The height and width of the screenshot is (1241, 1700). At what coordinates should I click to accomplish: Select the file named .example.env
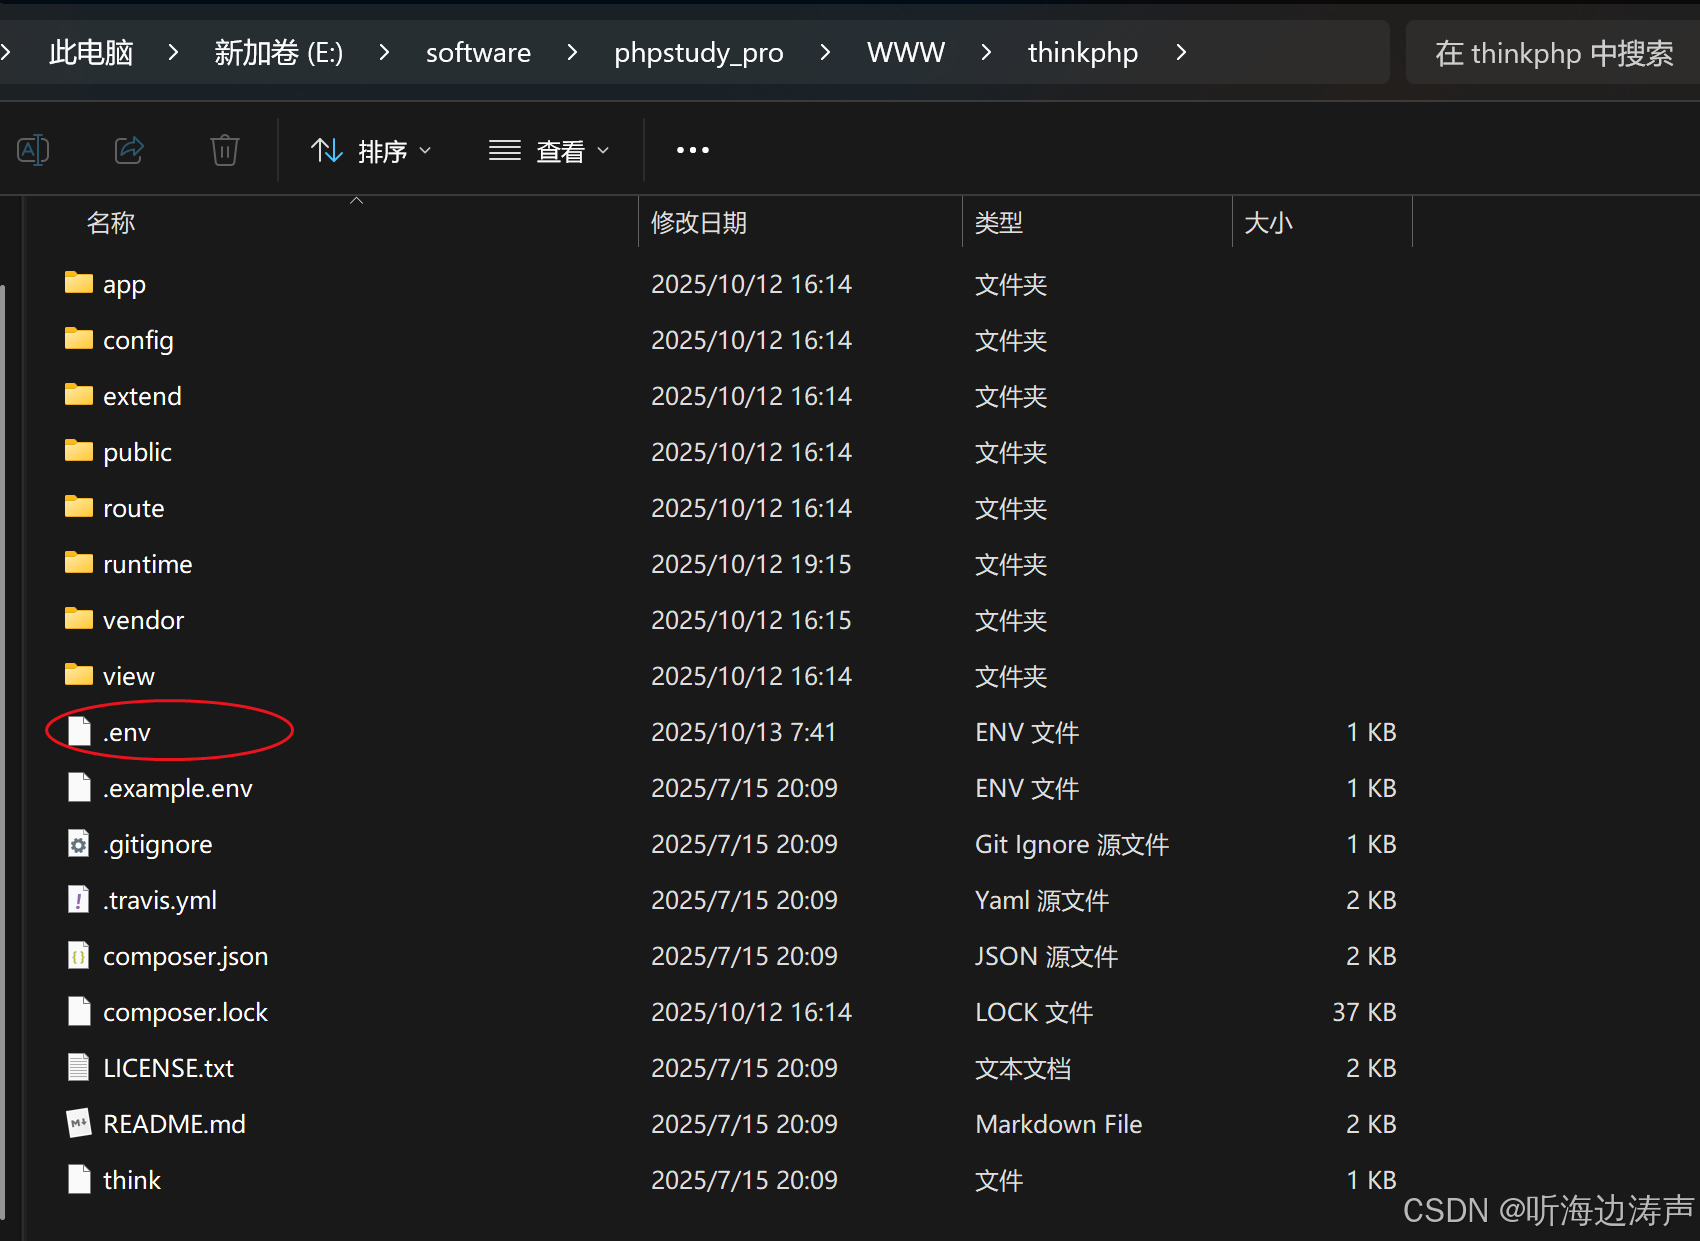click(x=178, y=788)
